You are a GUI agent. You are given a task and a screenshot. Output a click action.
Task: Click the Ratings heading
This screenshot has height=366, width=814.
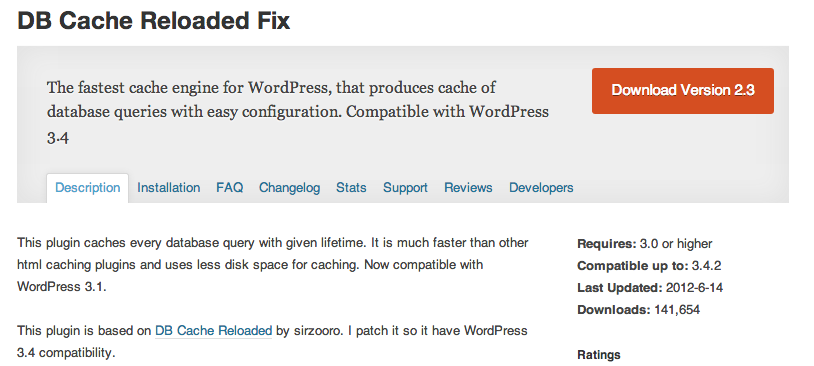coord(599,355)
